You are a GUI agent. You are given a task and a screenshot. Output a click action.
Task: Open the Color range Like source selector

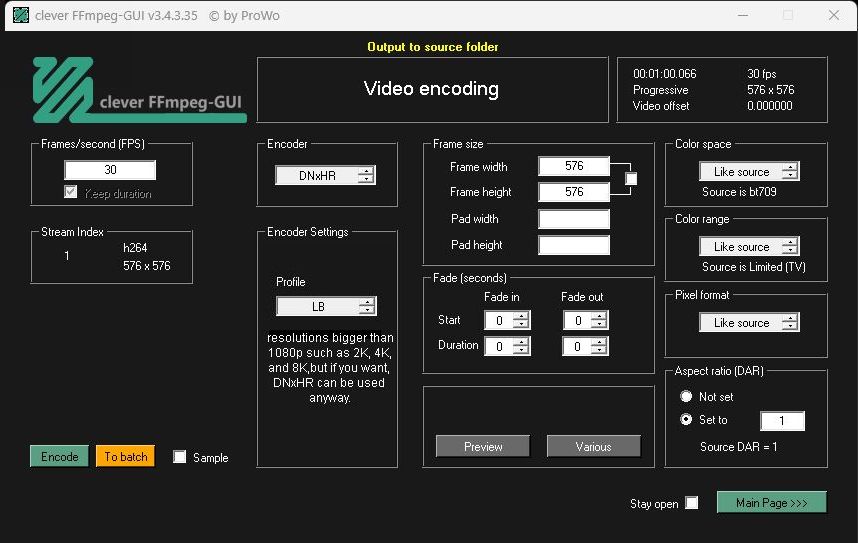point(749,246)
